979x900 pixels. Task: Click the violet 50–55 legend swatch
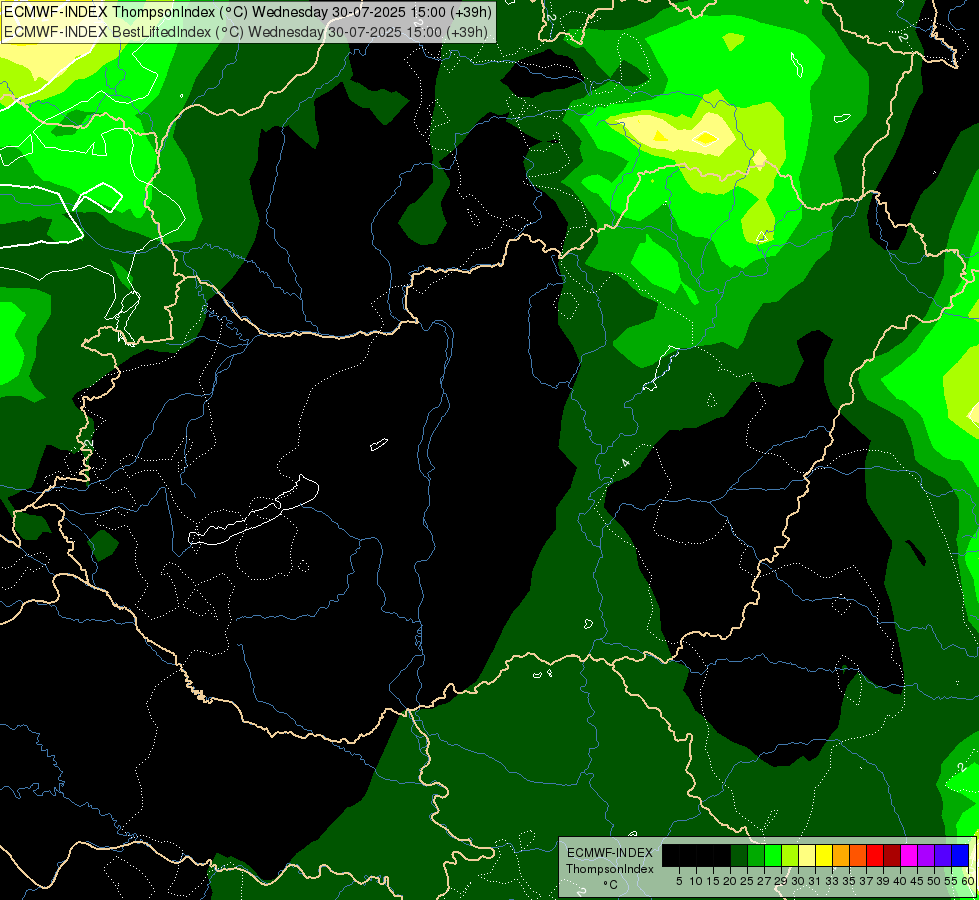943,855
